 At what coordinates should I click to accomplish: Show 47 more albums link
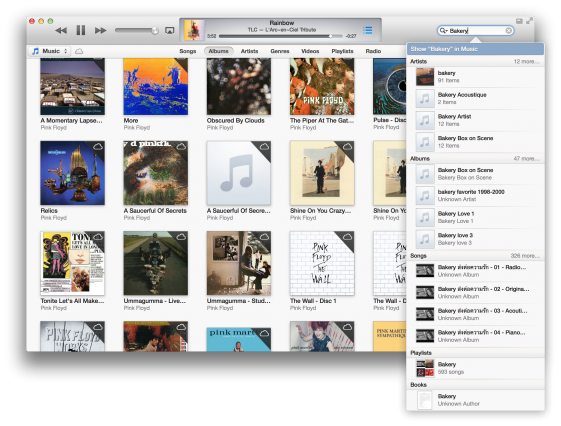coord(526,158)
